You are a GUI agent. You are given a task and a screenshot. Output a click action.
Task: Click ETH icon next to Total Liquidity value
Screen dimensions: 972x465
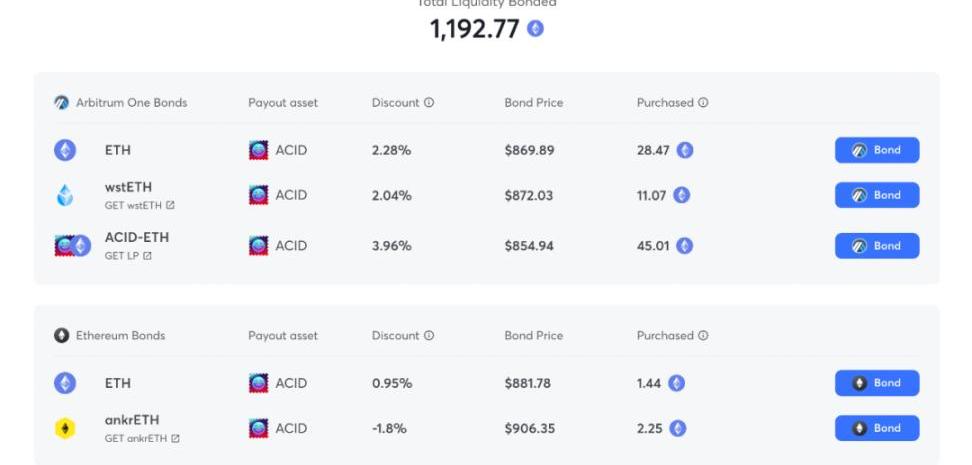point(536,29)
